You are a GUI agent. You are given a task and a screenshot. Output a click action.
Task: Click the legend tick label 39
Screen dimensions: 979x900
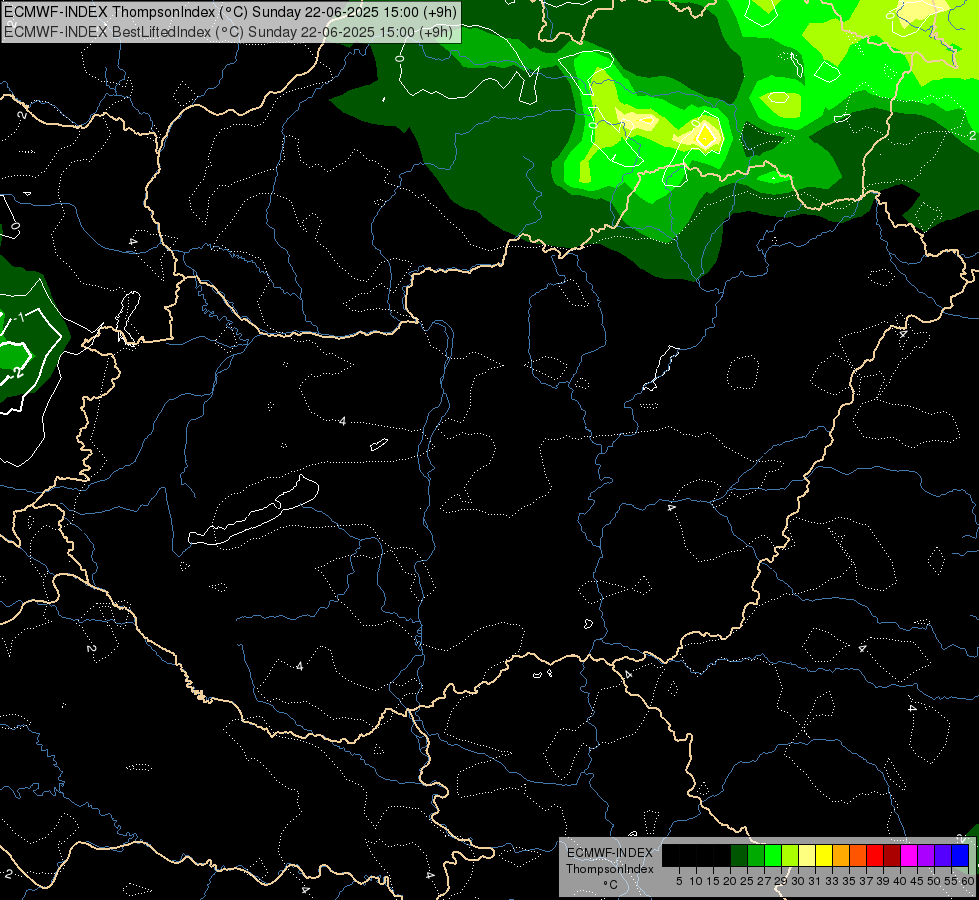click(x=883, y=881)
